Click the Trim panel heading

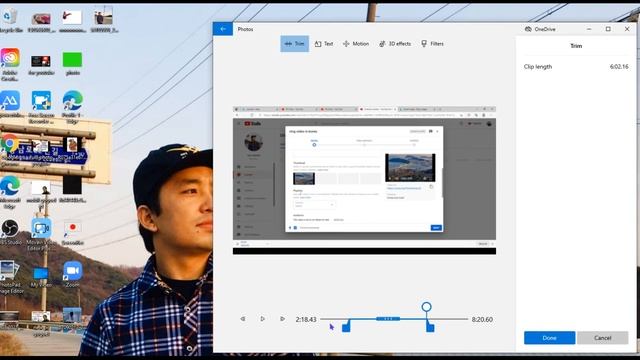576,46
